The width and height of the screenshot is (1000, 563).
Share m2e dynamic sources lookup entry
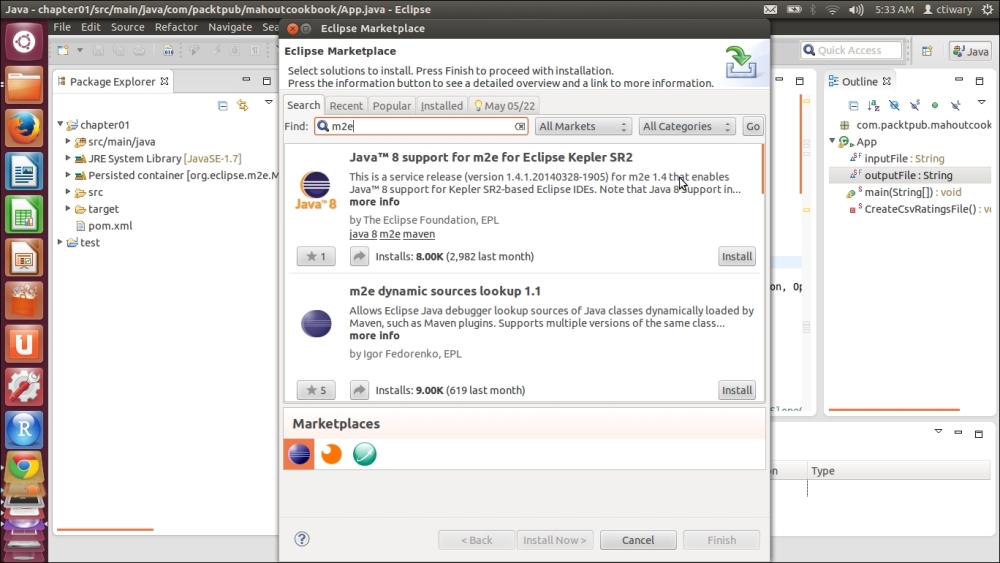[359, 390]
